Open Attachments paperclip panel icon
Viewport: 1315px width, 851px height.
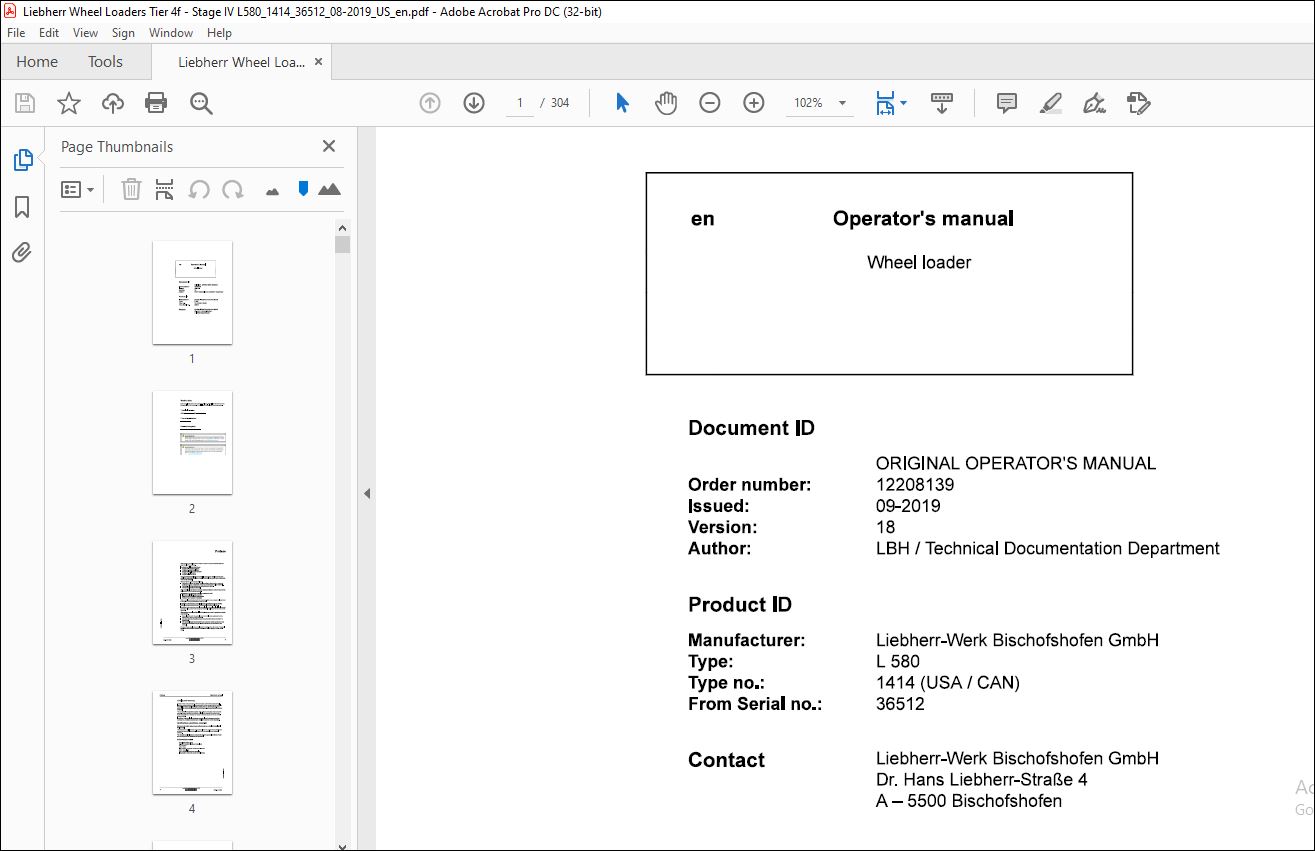(x=22, y=252)
